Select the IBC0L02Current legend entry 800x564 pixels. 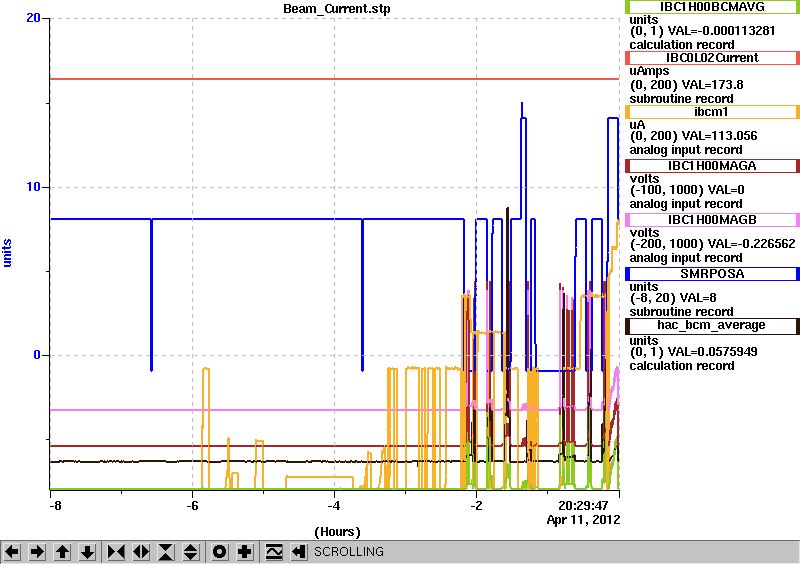click(712, 58)
